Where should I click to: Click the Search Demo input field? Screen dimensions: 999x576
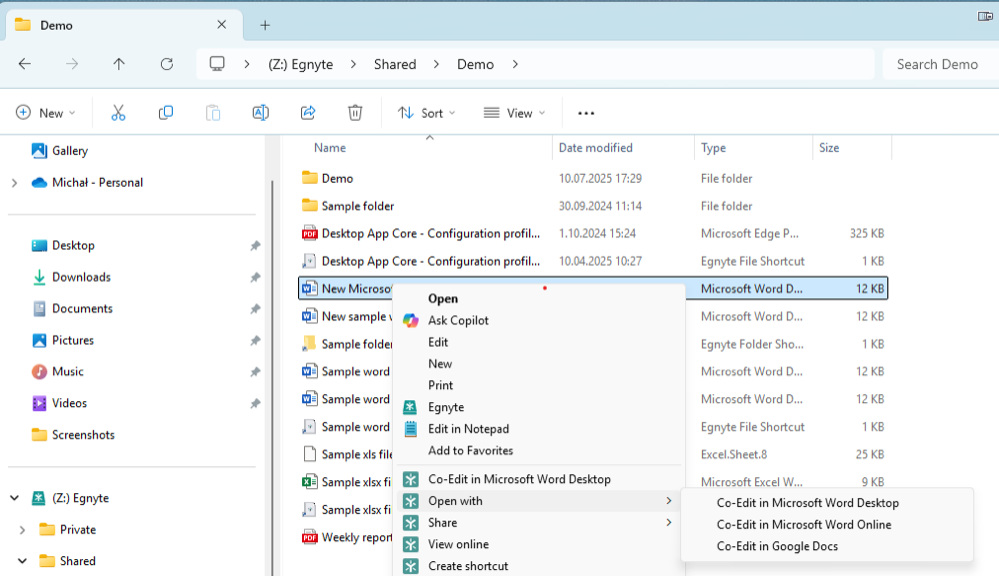point(937,64)
